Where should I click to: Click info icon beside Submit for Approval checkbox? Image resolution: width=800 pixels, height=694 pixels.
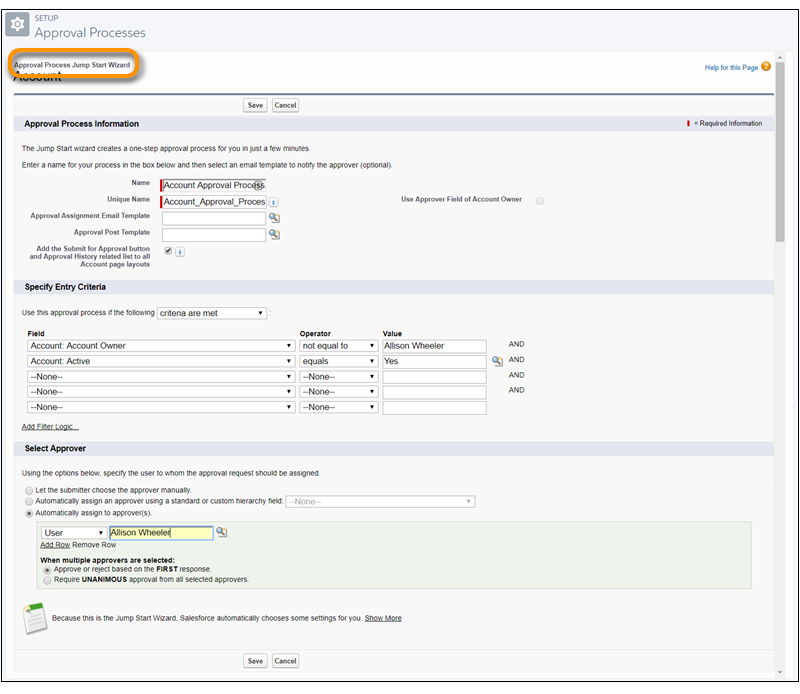coord(180,252)
